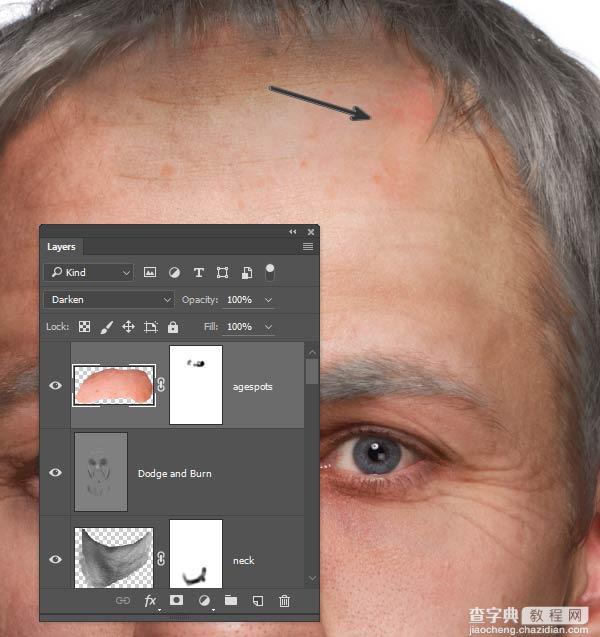Click the agespots layer name
The width and height of the screenshot is (600, 637).
(252, 387)
